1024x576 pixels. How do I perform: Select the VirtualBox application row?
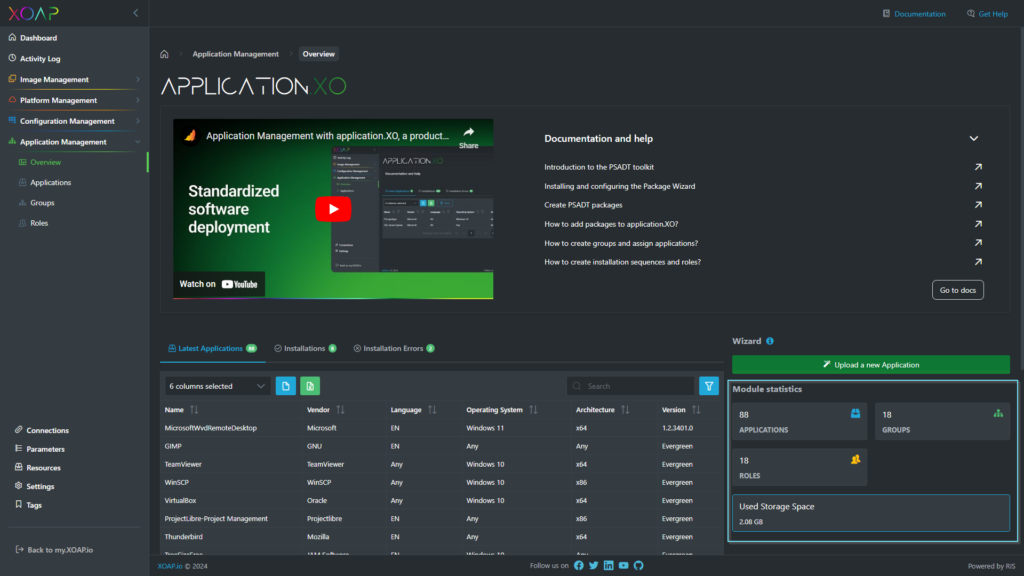(441, 501)
